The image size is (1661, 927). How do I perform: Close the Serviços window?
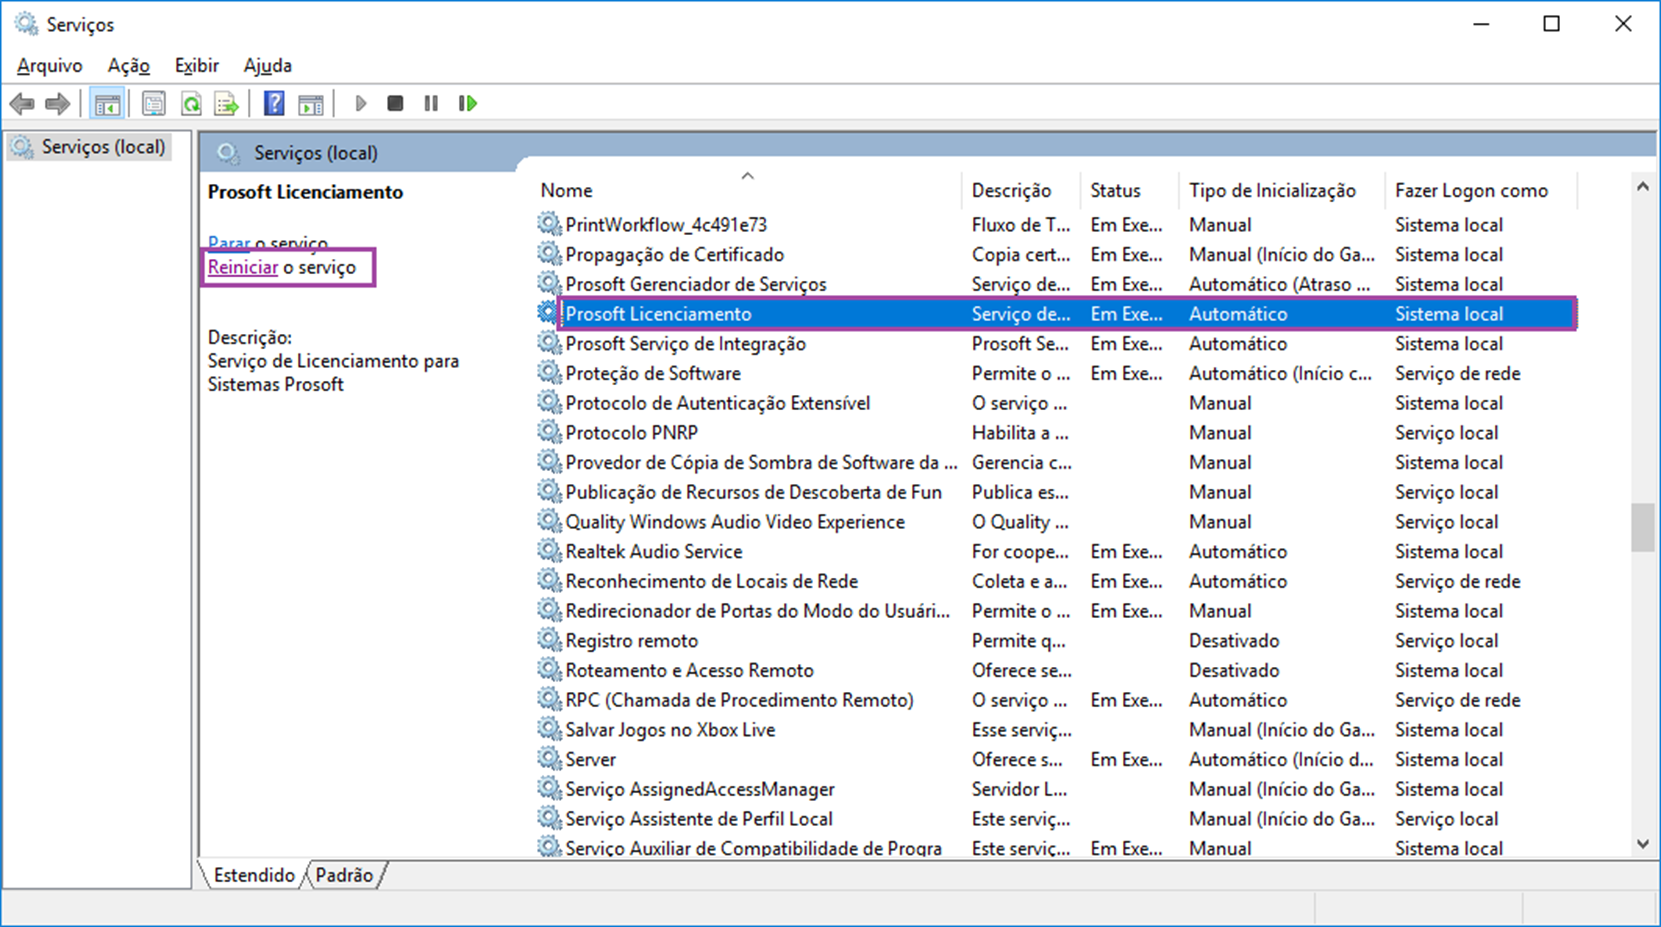(x=1623, y=24)
